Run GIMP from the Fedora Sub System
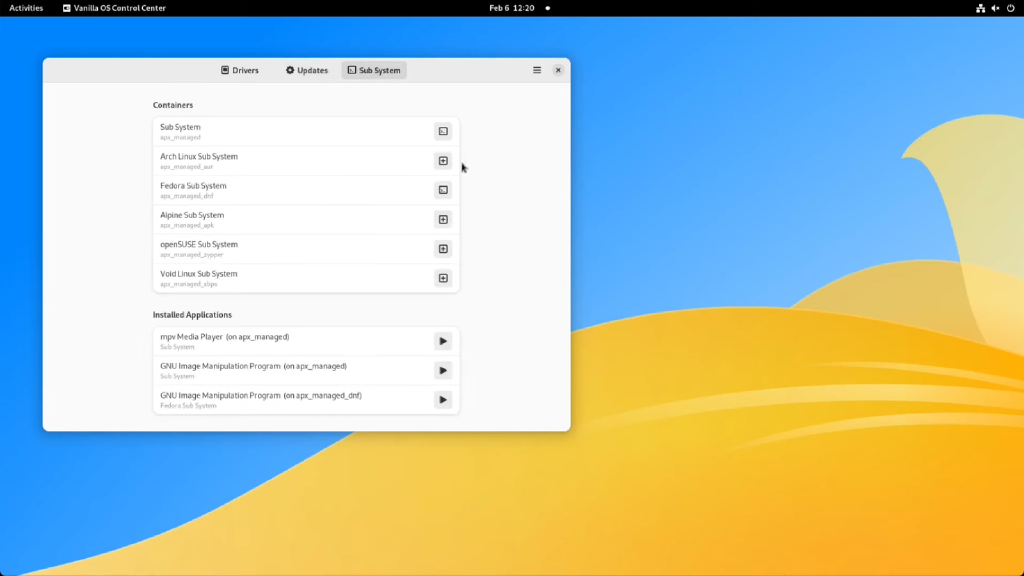 tap(443, 399)
